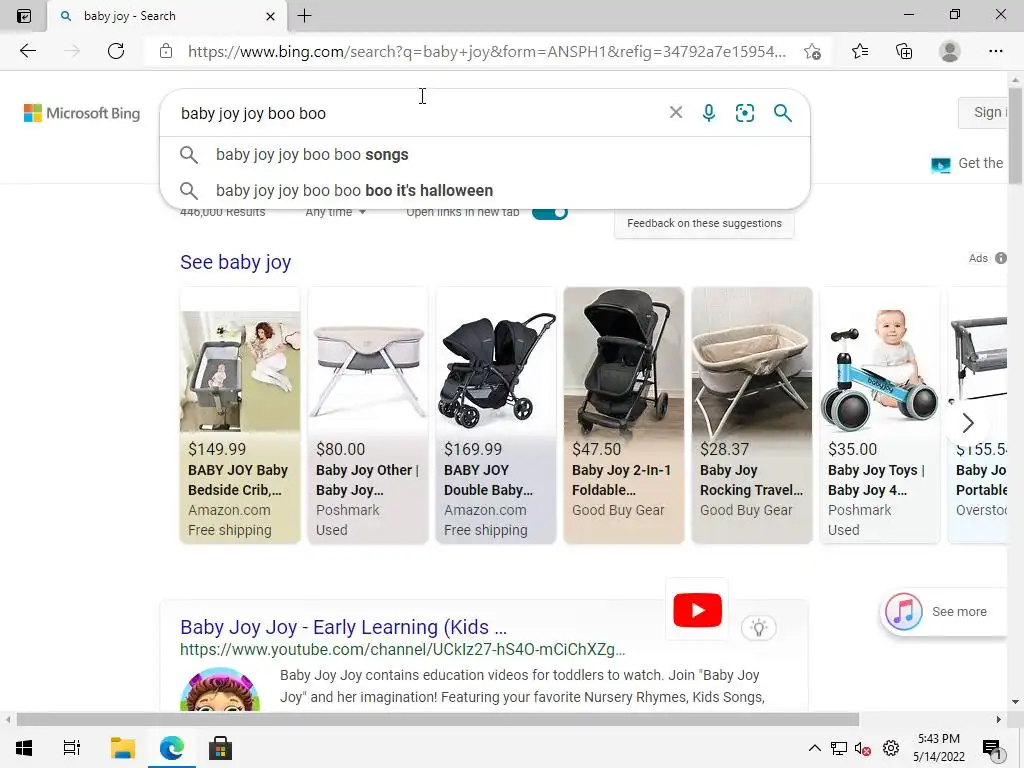This screenshot has width=1024, height=768.
Task: Click 'Feedback on these suggestions'
Action: [x=704, y=223]
